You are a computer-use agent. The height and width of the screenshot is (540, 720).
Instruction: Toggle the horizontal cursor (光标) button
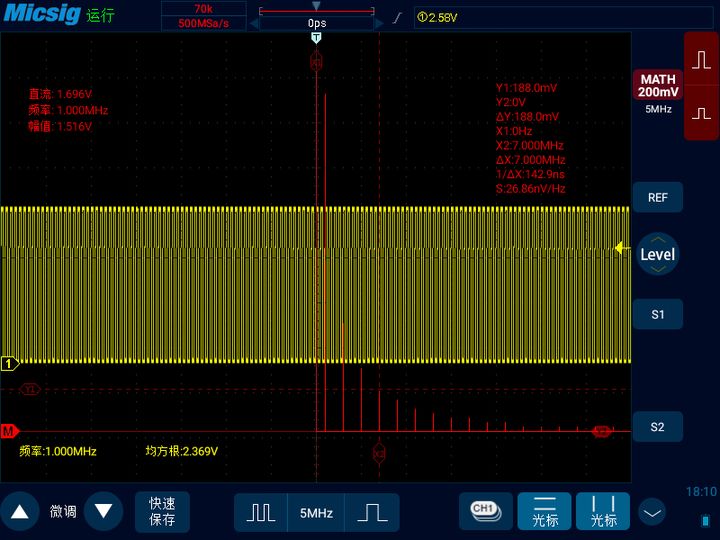pos(544,512)
